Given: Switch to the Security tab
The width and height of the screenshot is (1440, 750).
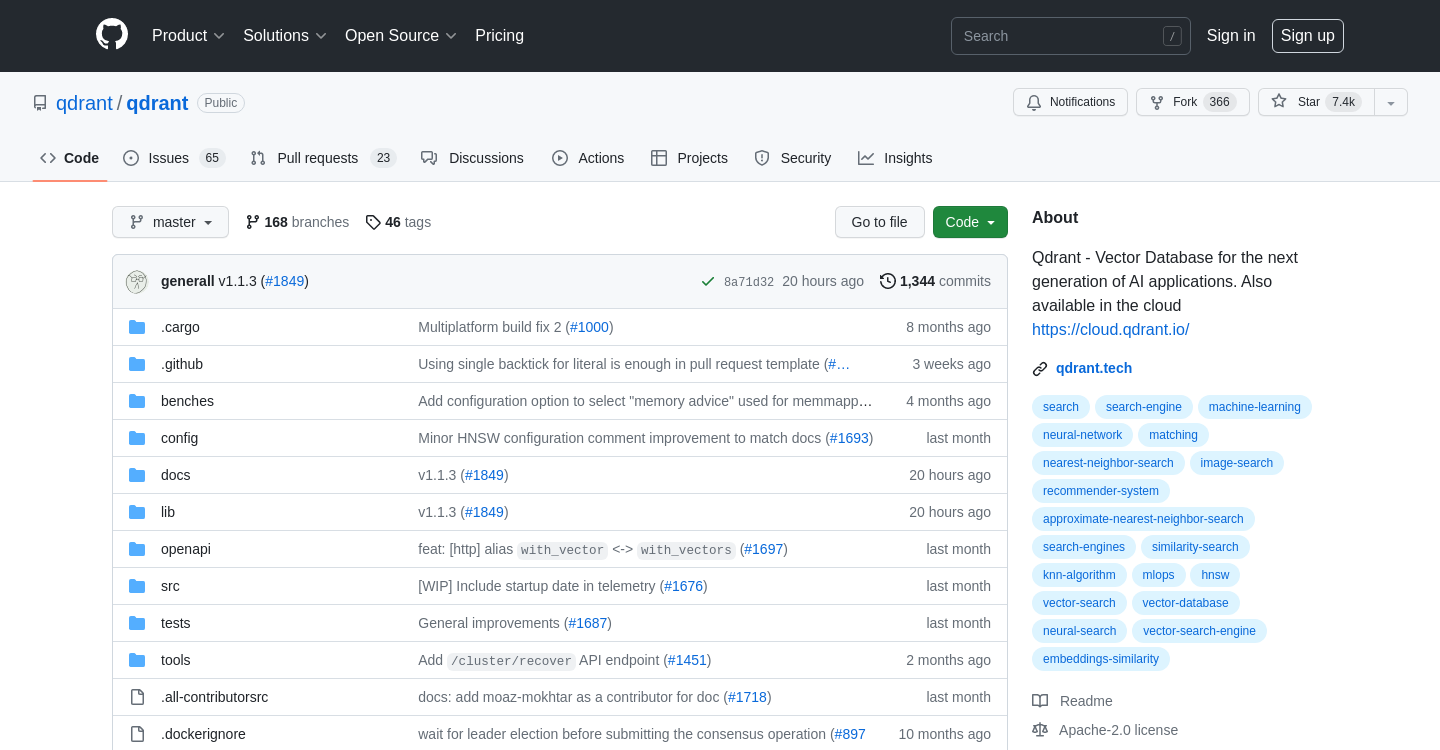Looking at the screenshot, I should pyautogui.click(x=792, y=158).
